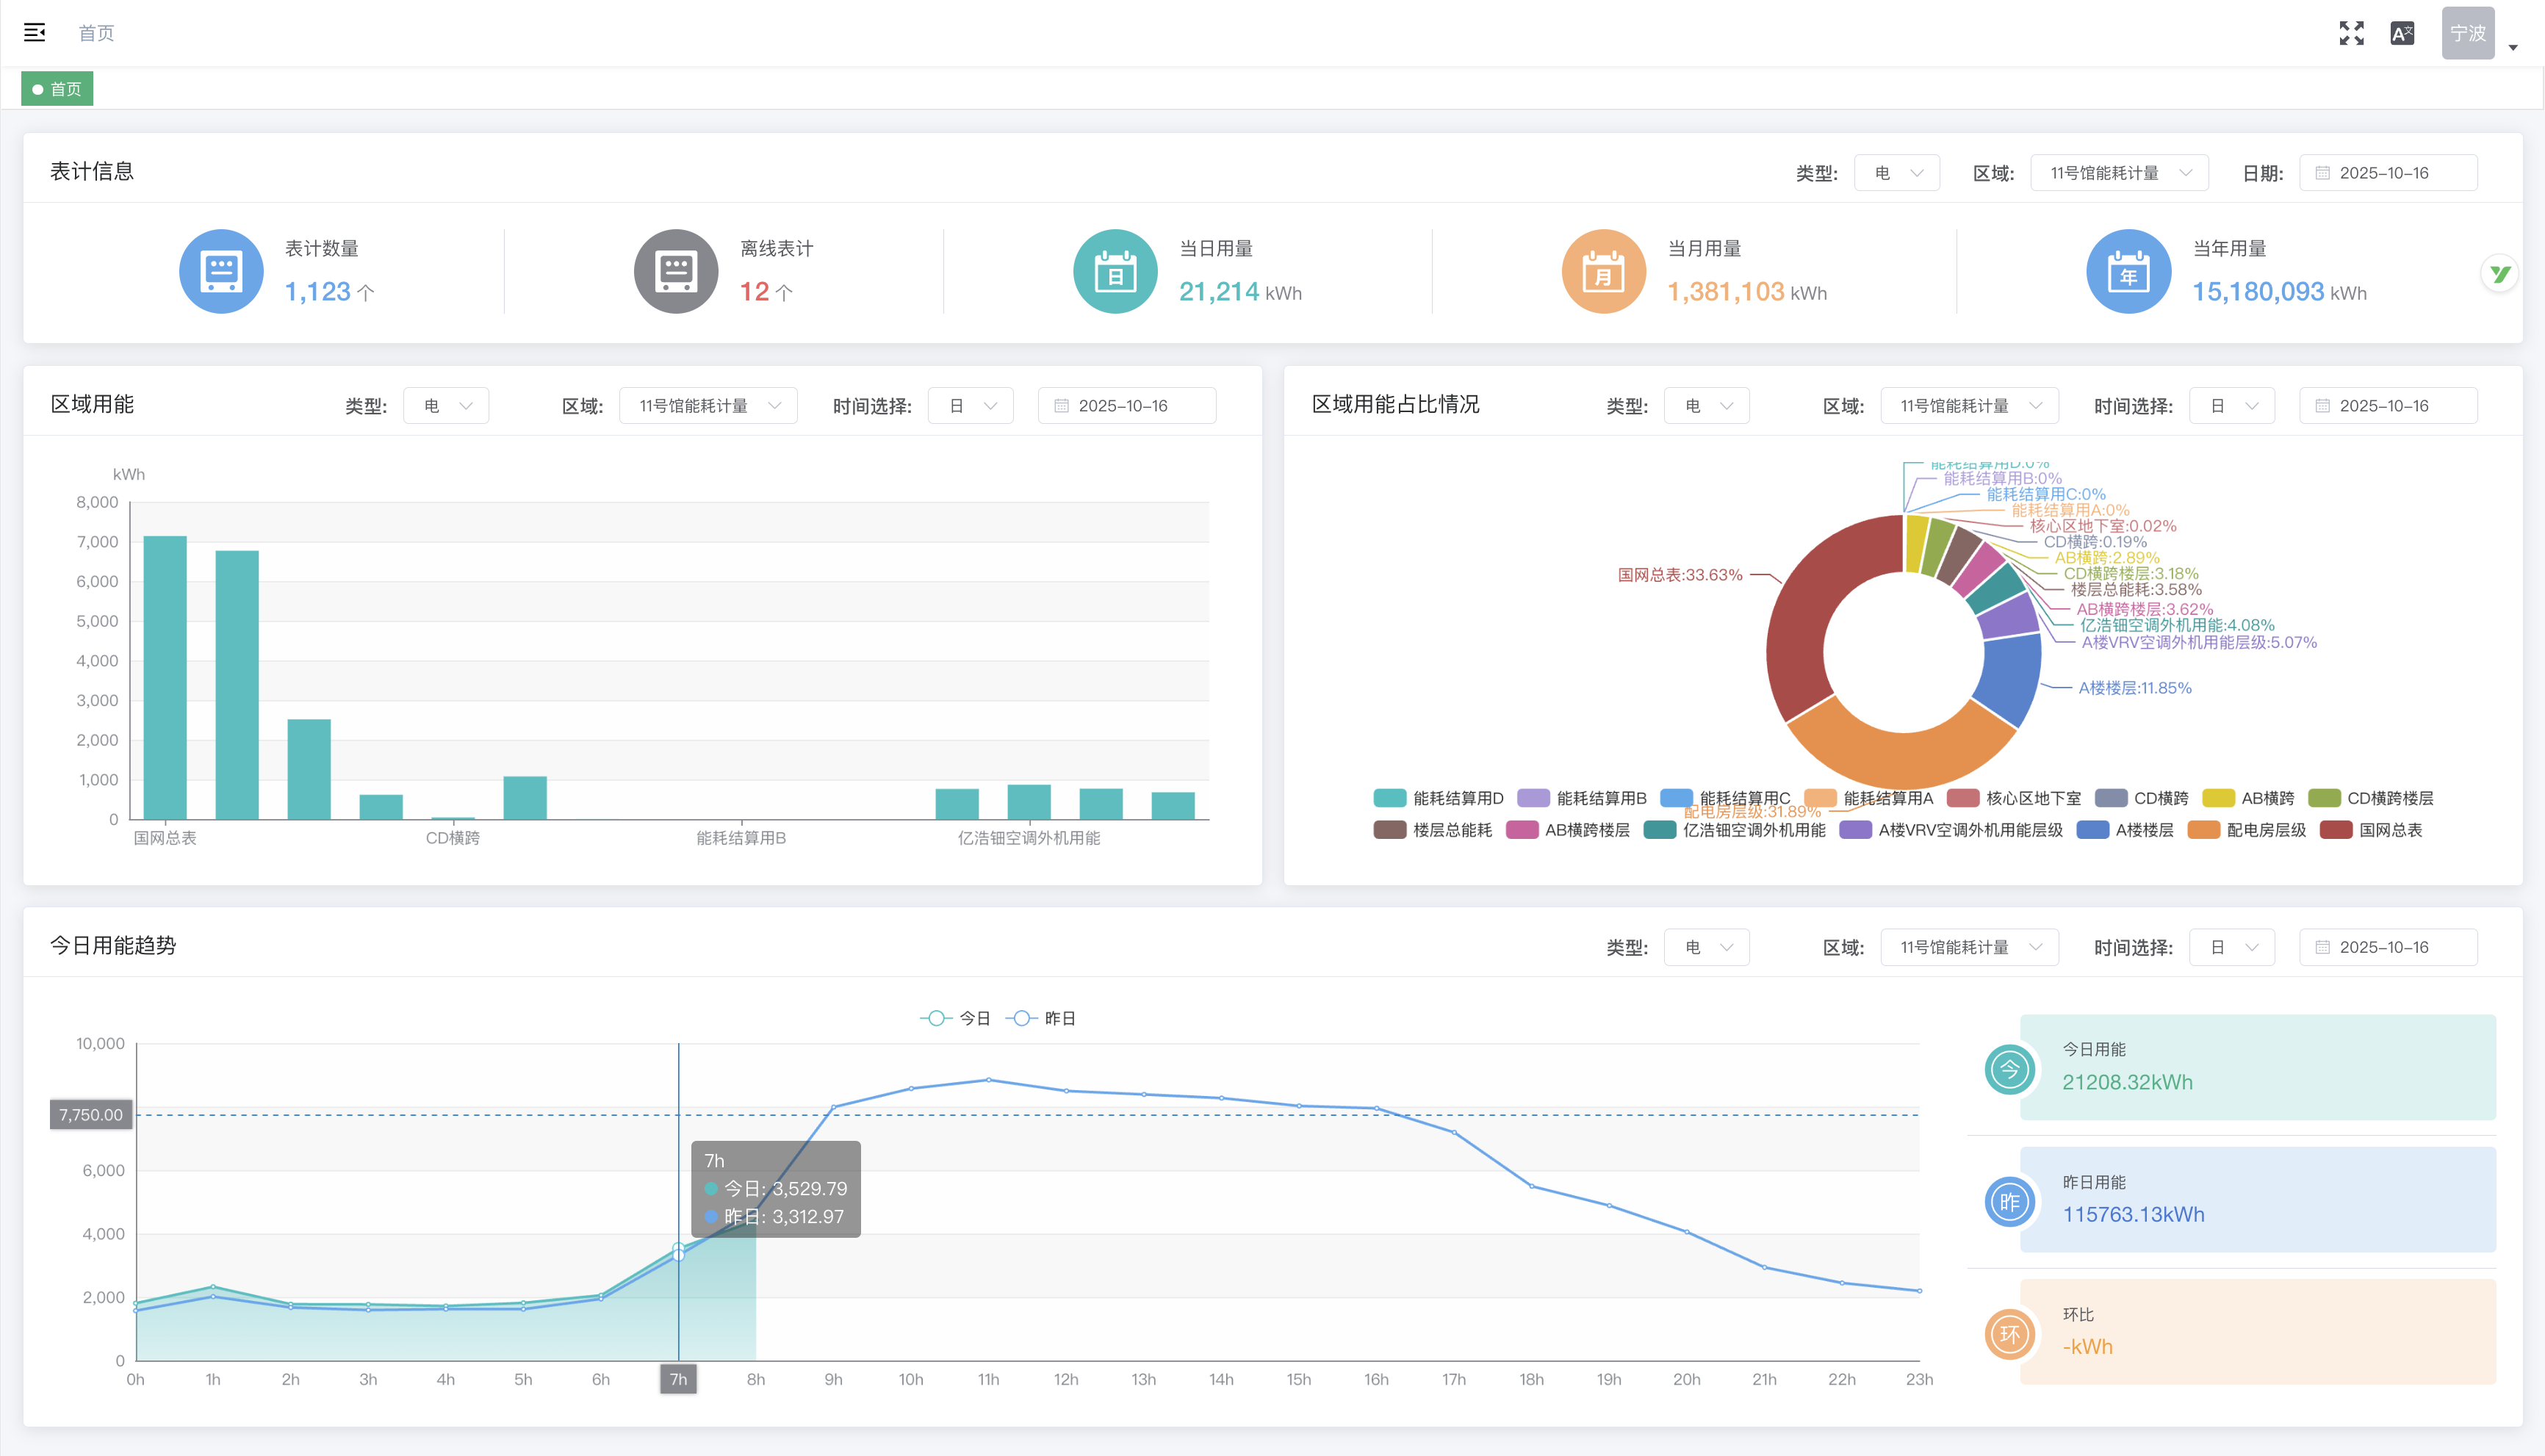Image resolution: width=2545 pixels, height=1456 pixels.
Task: Click the 当日用量 daily calendar icon
Action: 1115,271
